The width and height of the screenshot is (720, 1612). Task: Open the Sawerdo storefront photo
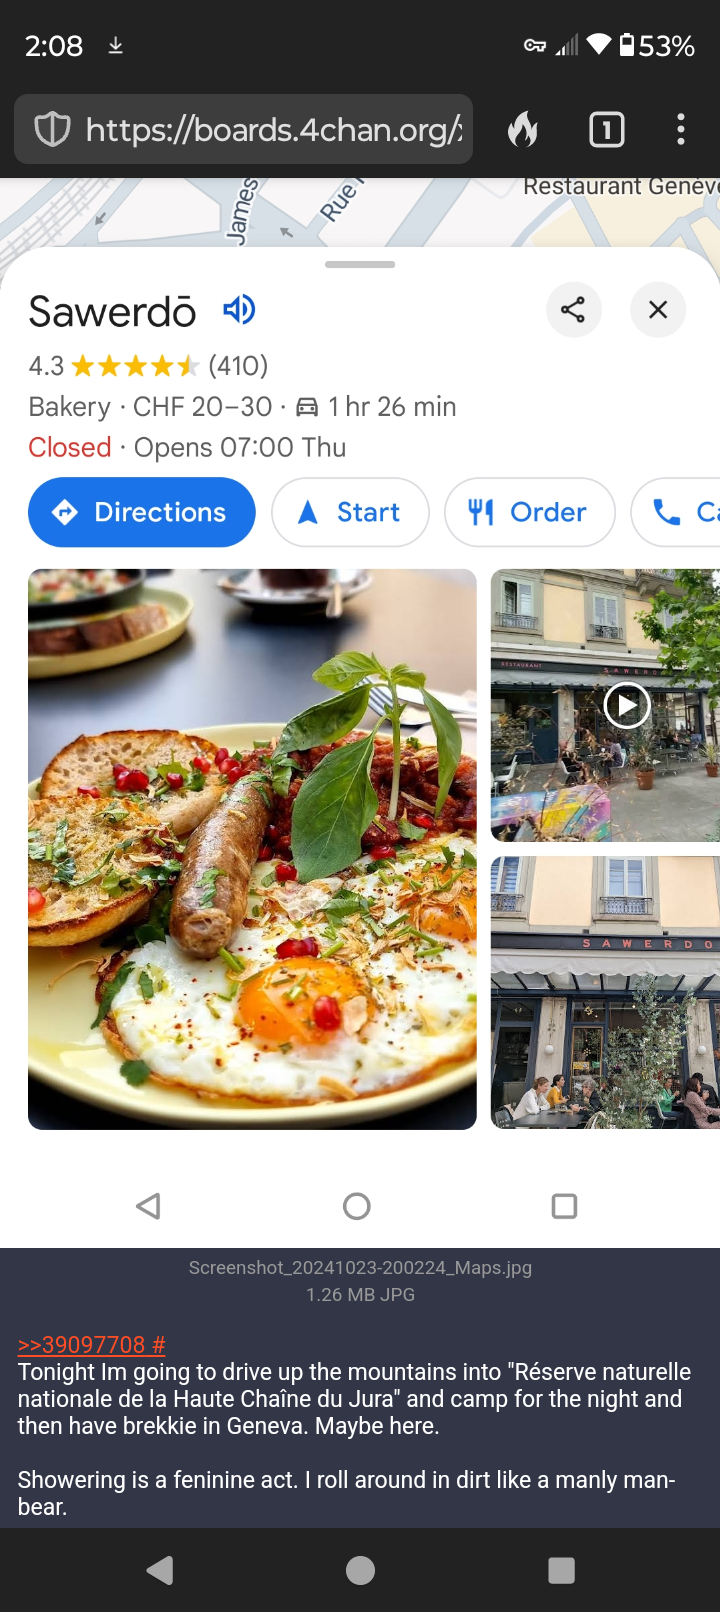point(606,993)
